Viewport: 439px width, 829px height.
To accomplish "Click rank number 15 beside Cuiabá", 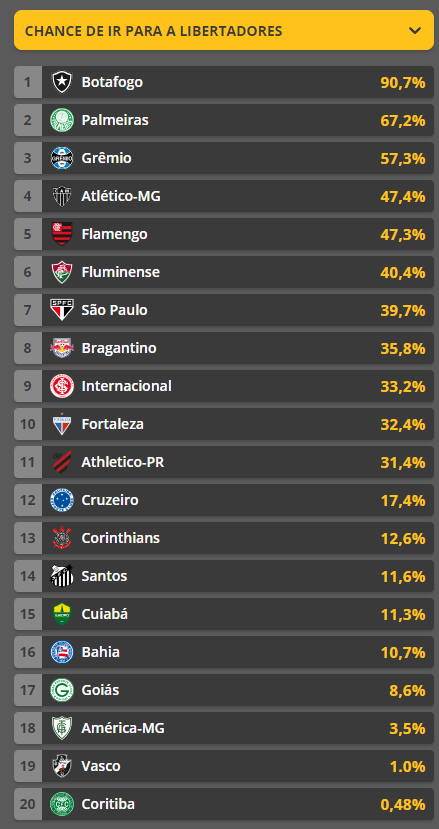I will click(28, 615).
